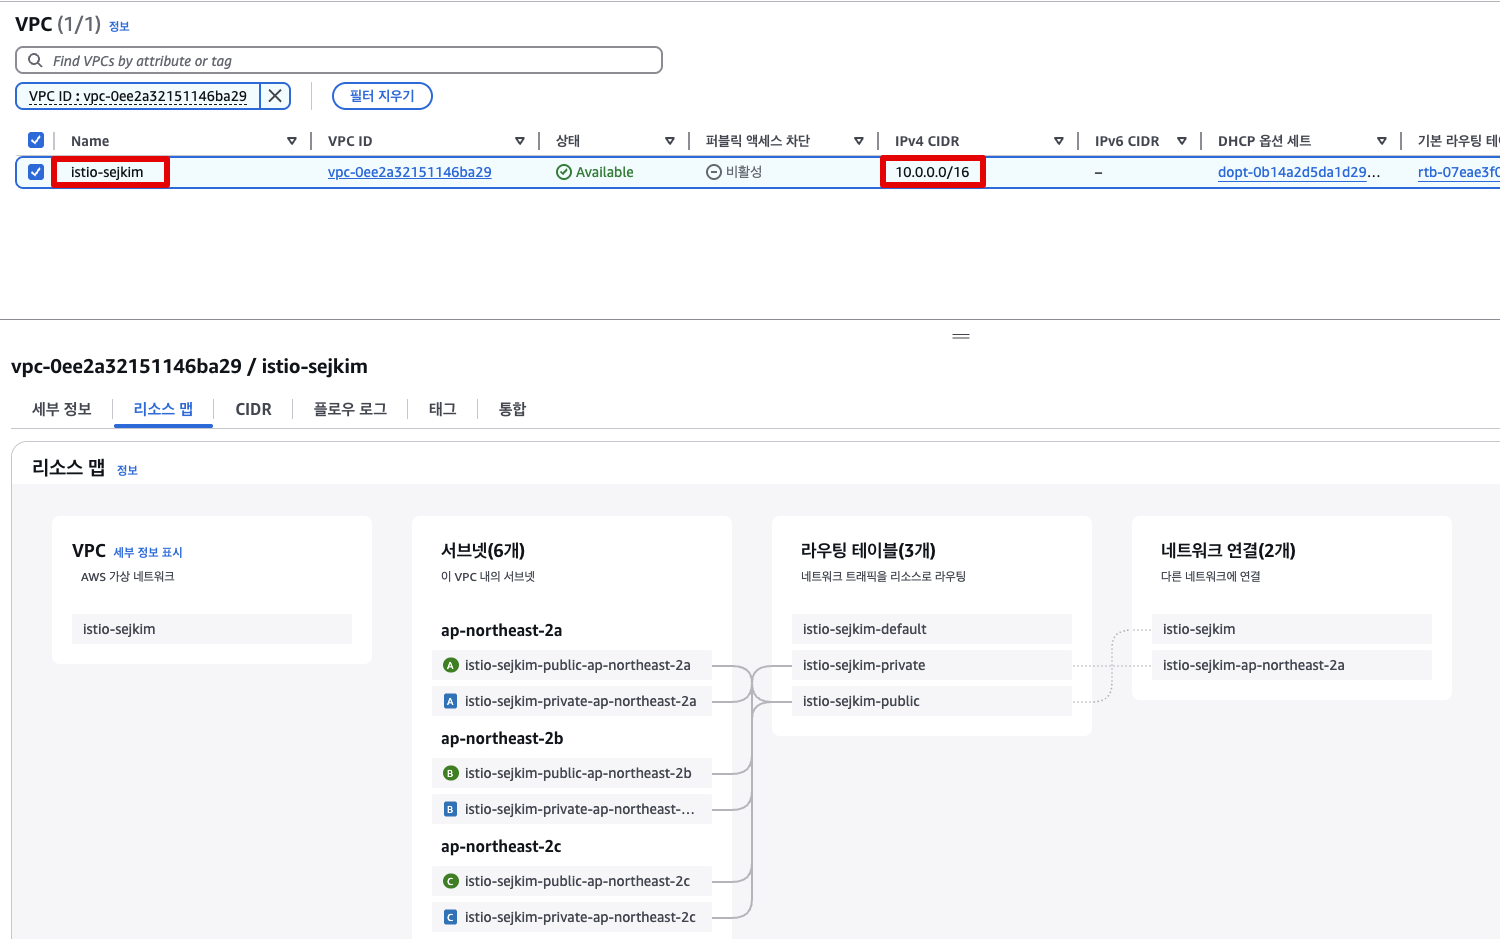Open the IPv4 CIDR column filter dropdown
Image resolution: width=1500 pixels, height=939 pixels.
click(x=1060, y=140)
